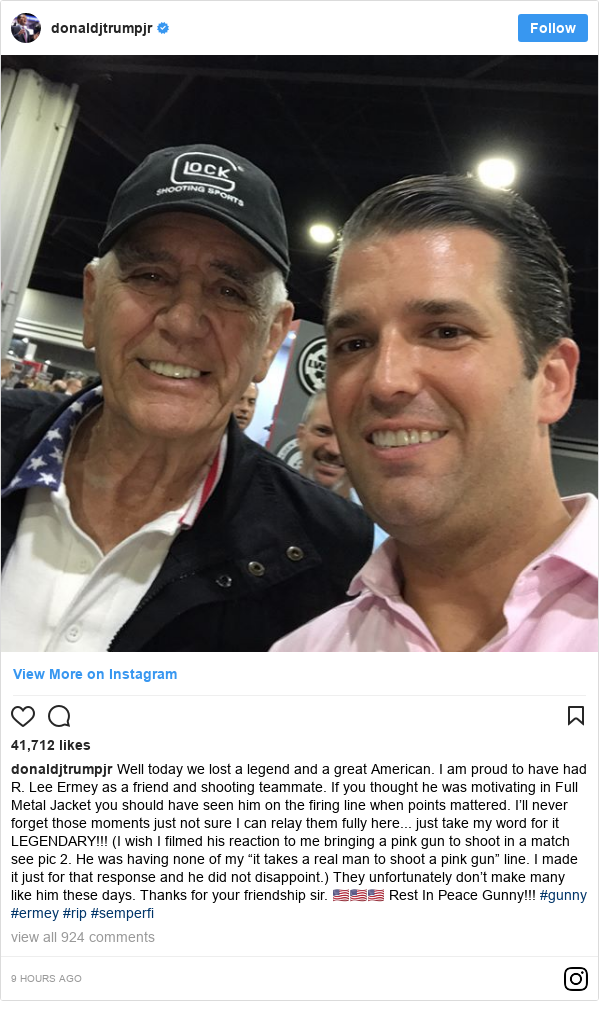Open the #gunny hashtag
The image size is (599, 1013).
click(x=563, y=895)
